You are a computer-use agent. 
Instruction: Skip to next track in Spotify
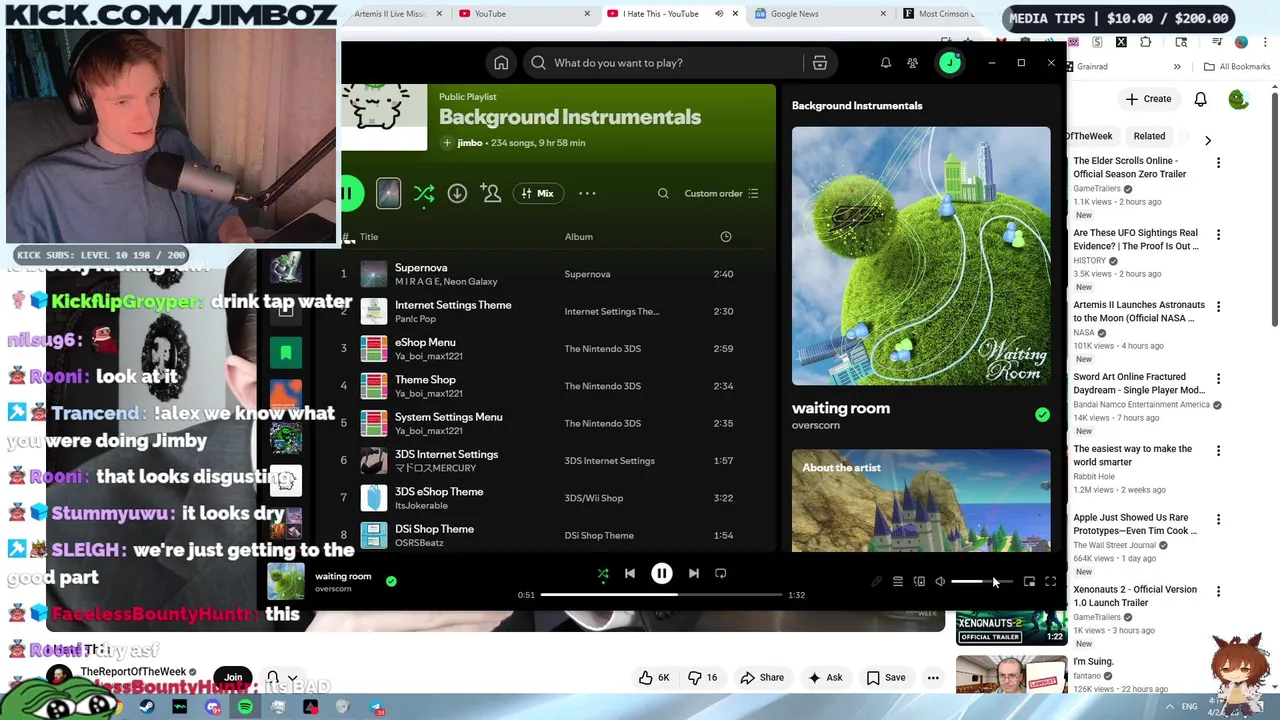click(x=694, y=573)
